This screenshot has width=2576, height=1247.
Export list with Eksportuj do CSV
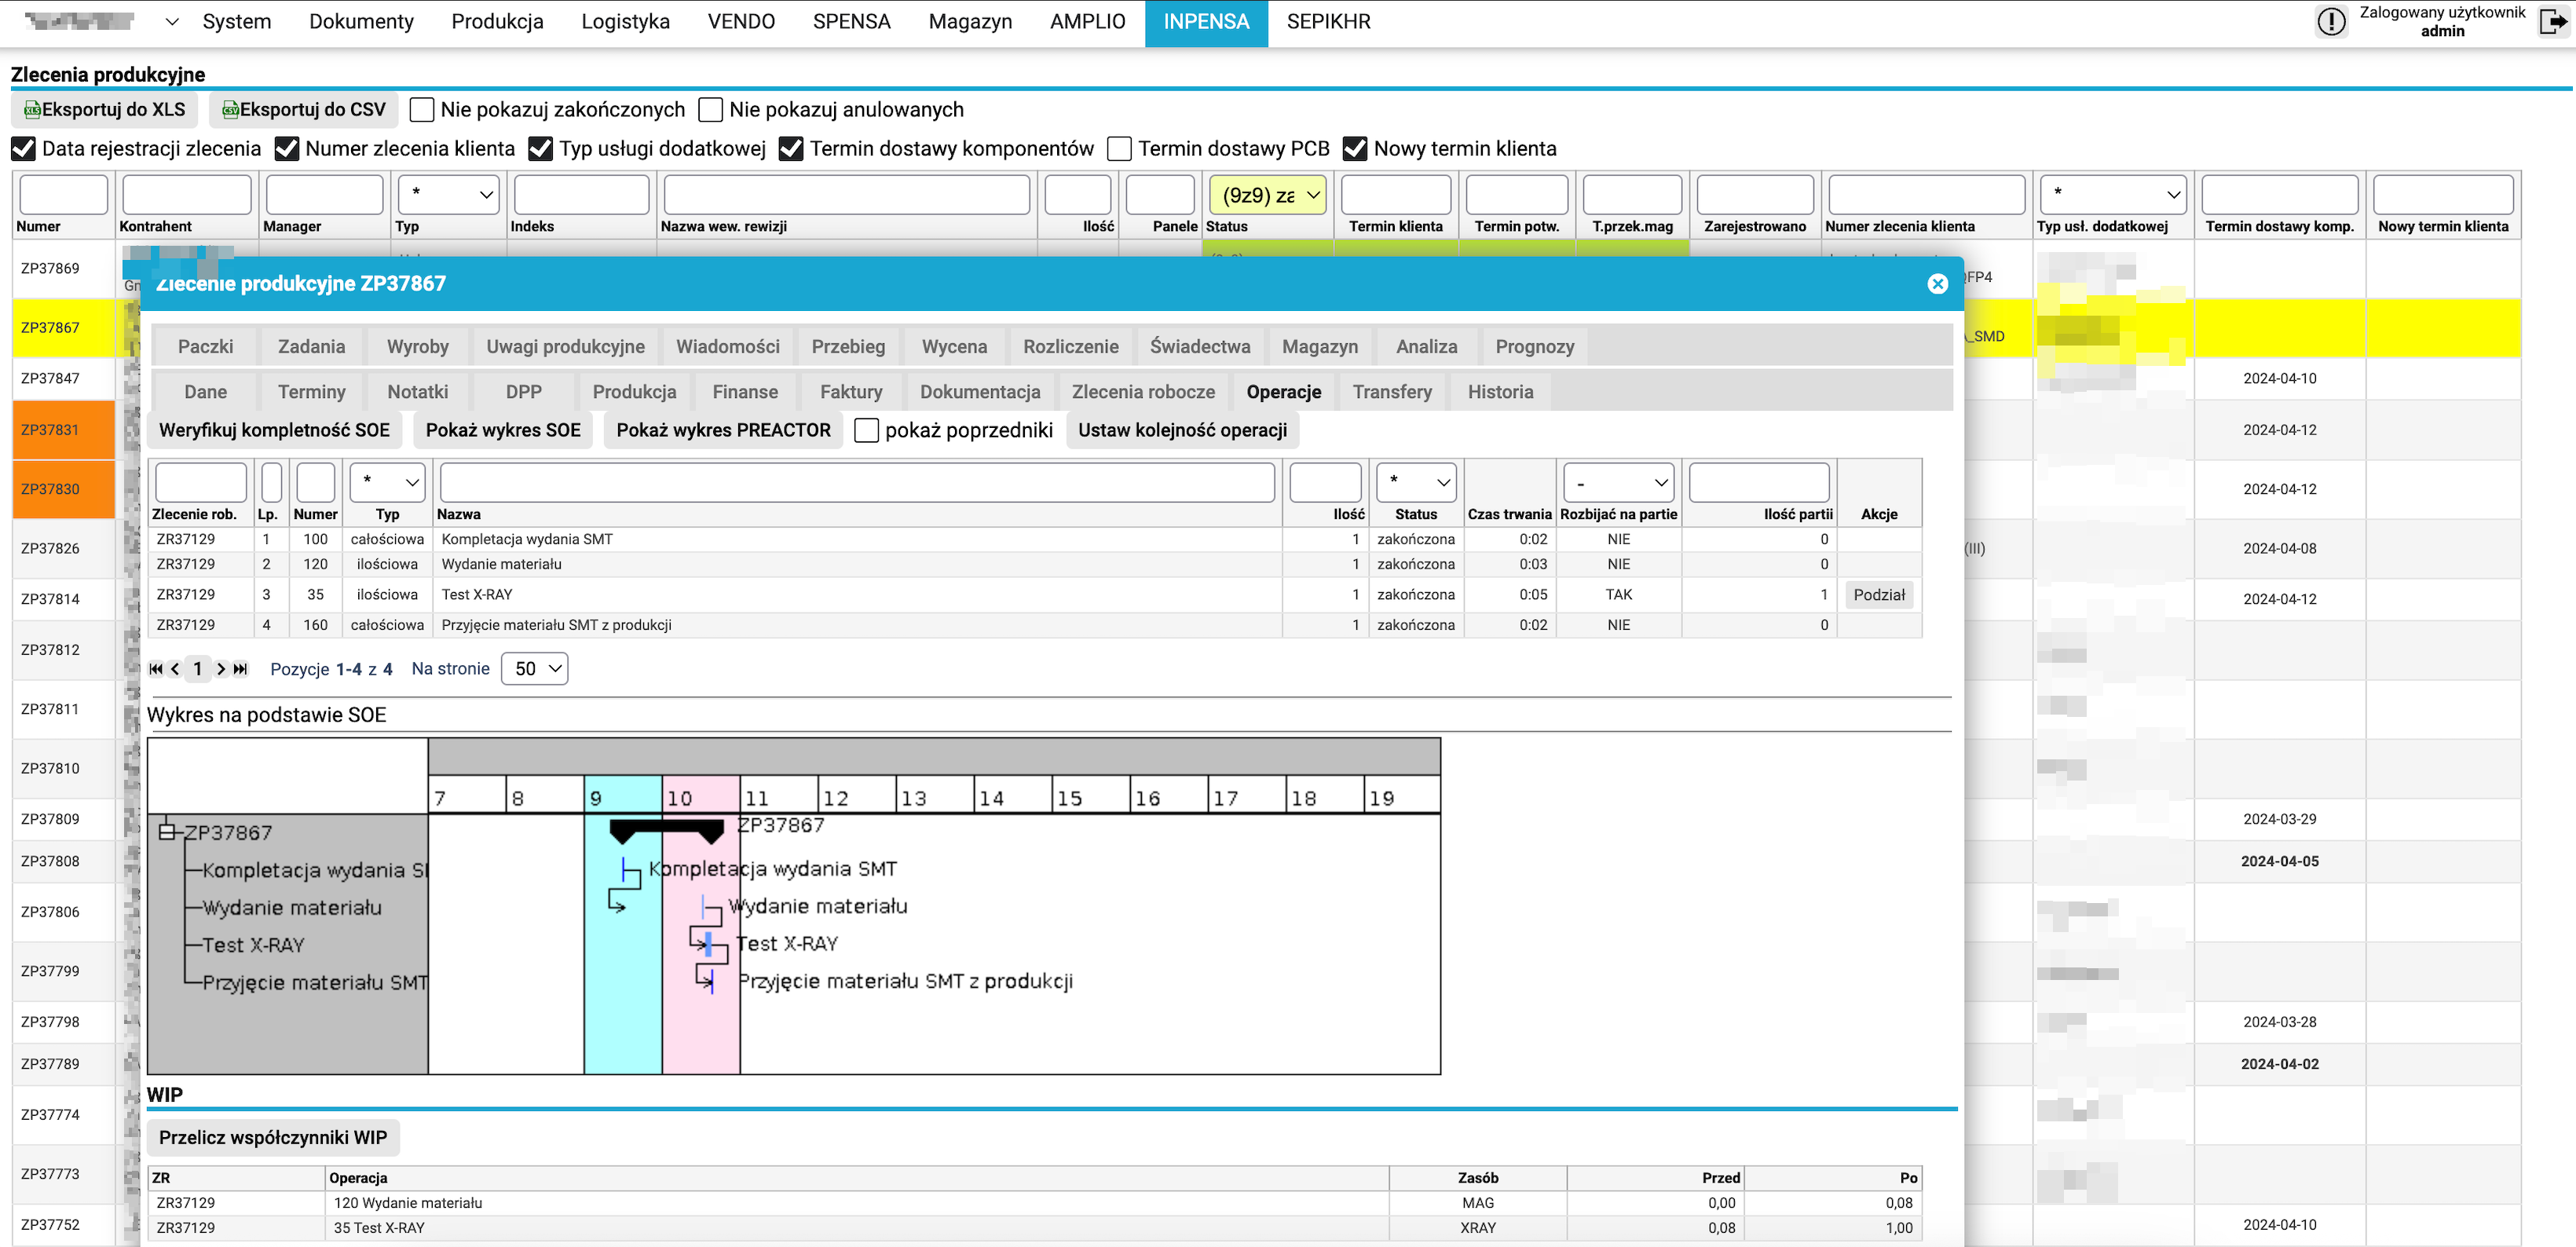pyautogui.click(x=304, y=110)
